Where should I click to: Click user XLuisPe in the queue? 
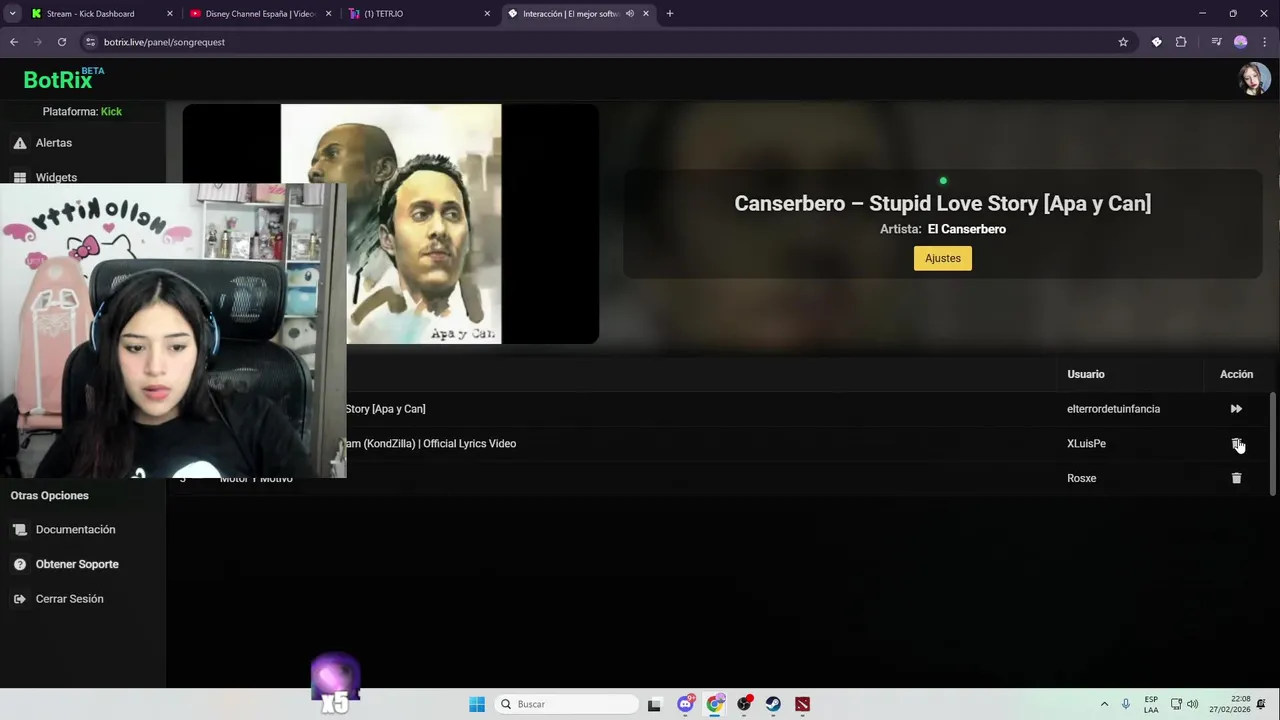pos(1086,443)
